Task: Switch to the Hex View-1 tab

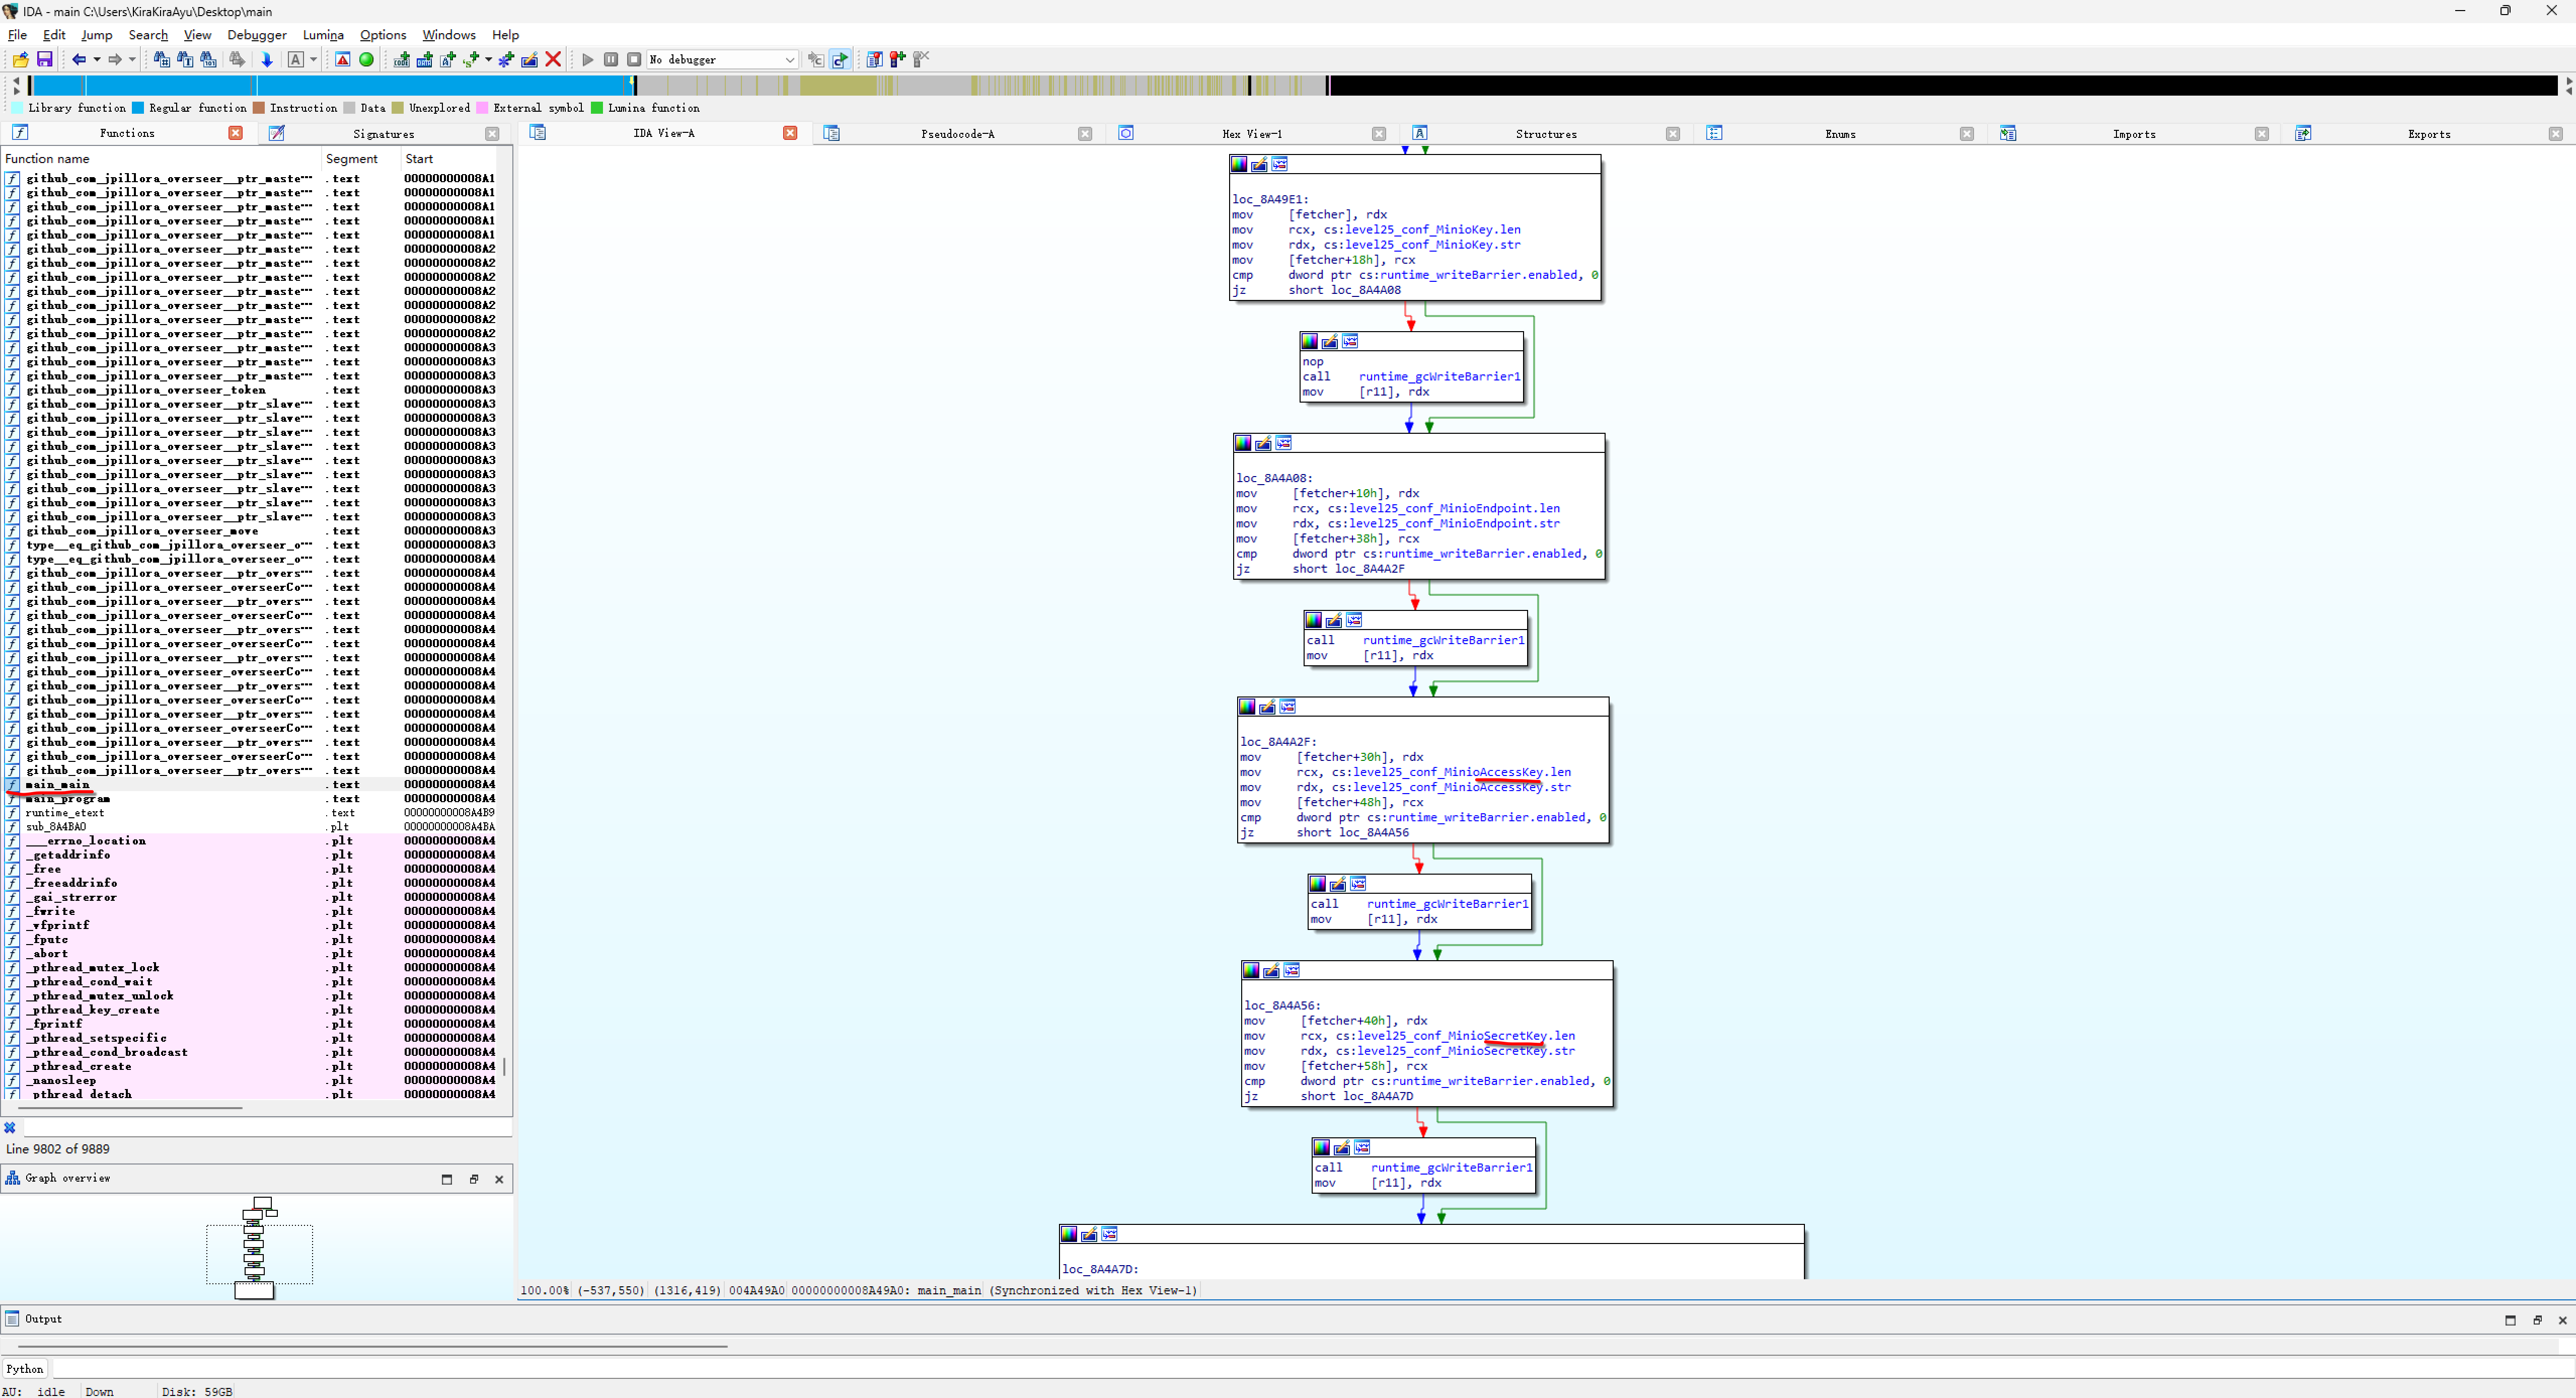Action: pyautogui.click(x=1251, y=134)
